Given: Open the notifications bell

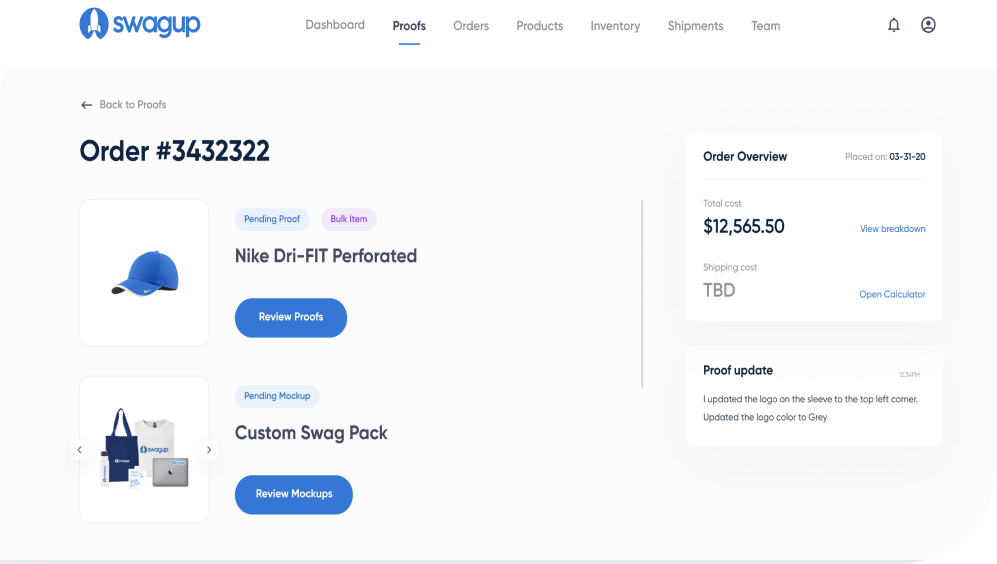Looking at the screenshot, I should (893, 25).
